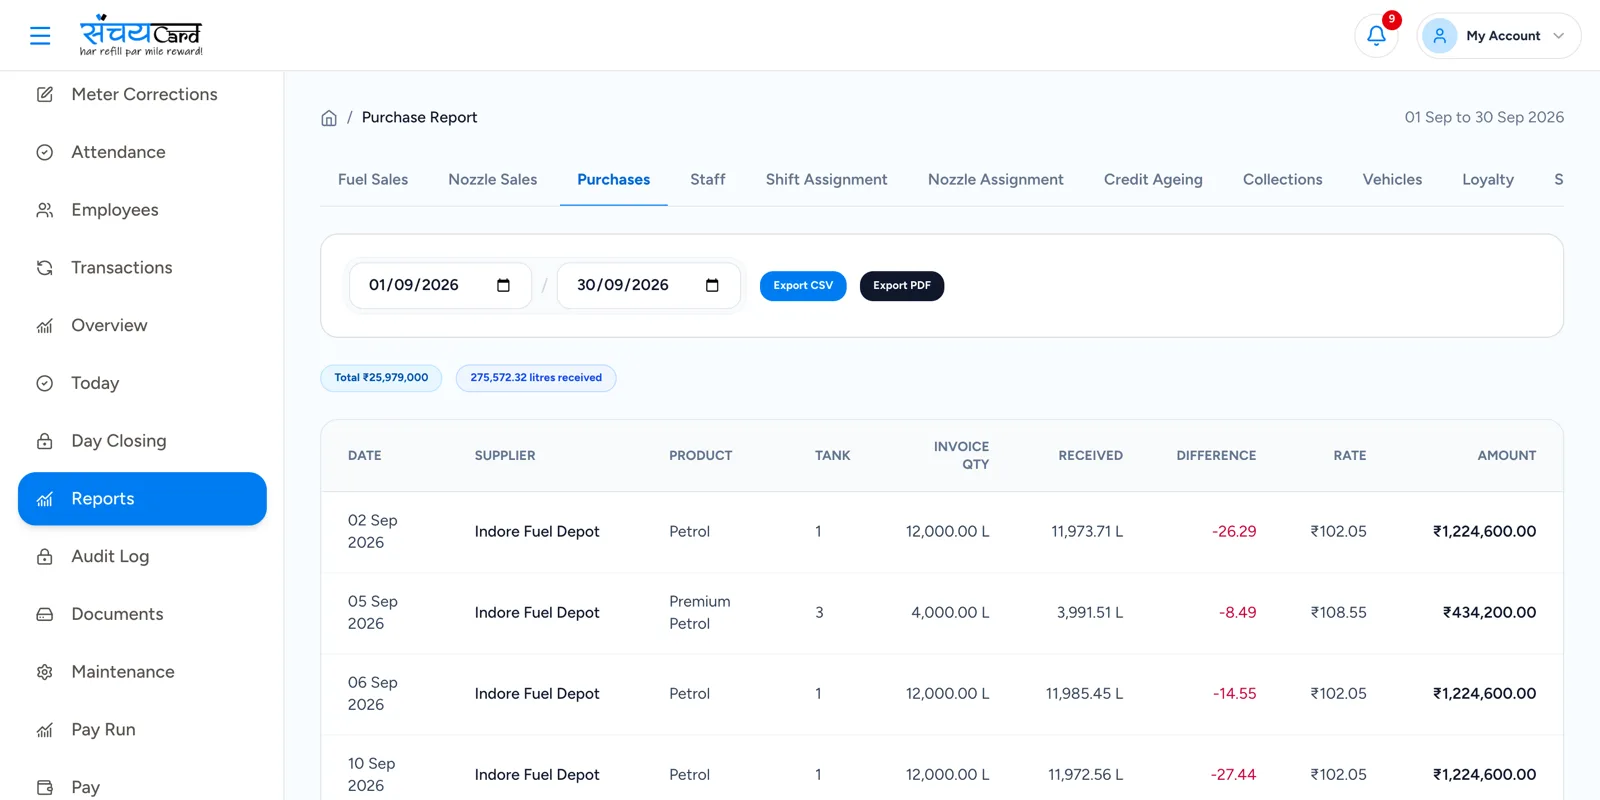Click the Day Closing lock icon
Viewport: 1600px width, 800px height.
[x=45, y=441]
